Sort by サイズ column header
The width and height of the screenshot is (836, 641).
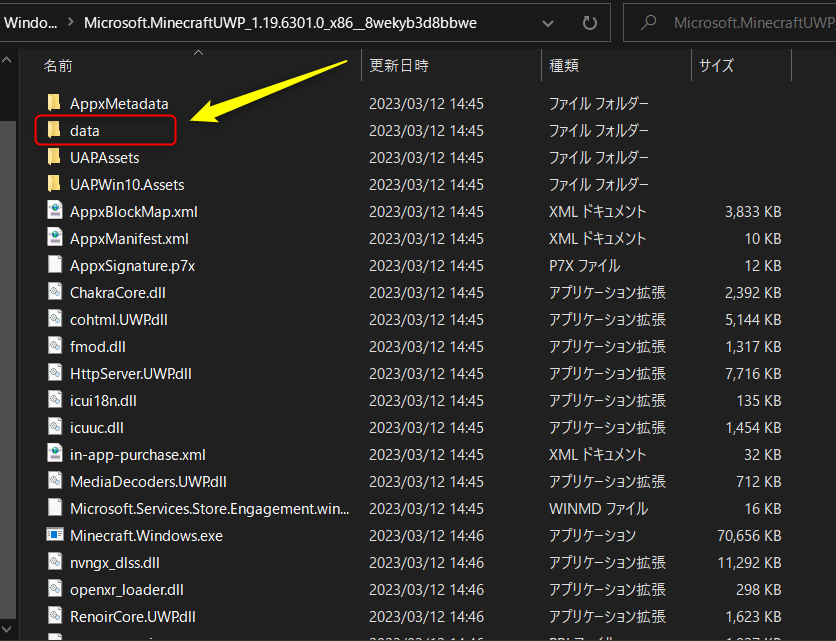(x=716, y=66)
